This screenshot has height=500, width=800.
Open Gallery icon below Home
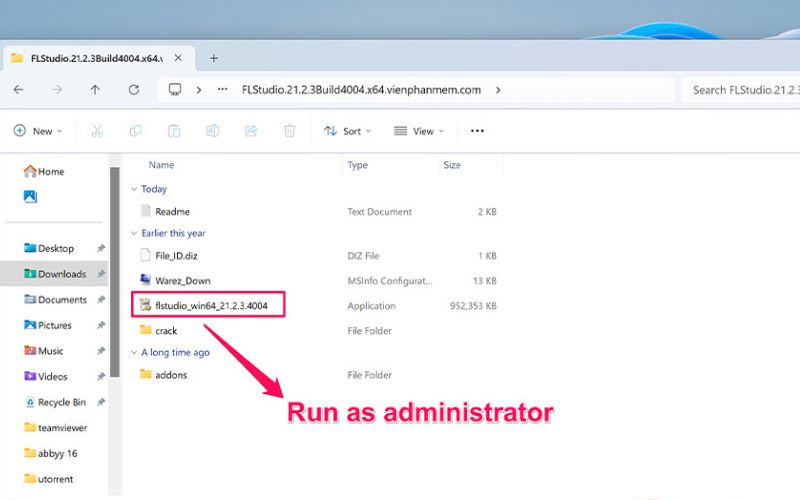30,196
